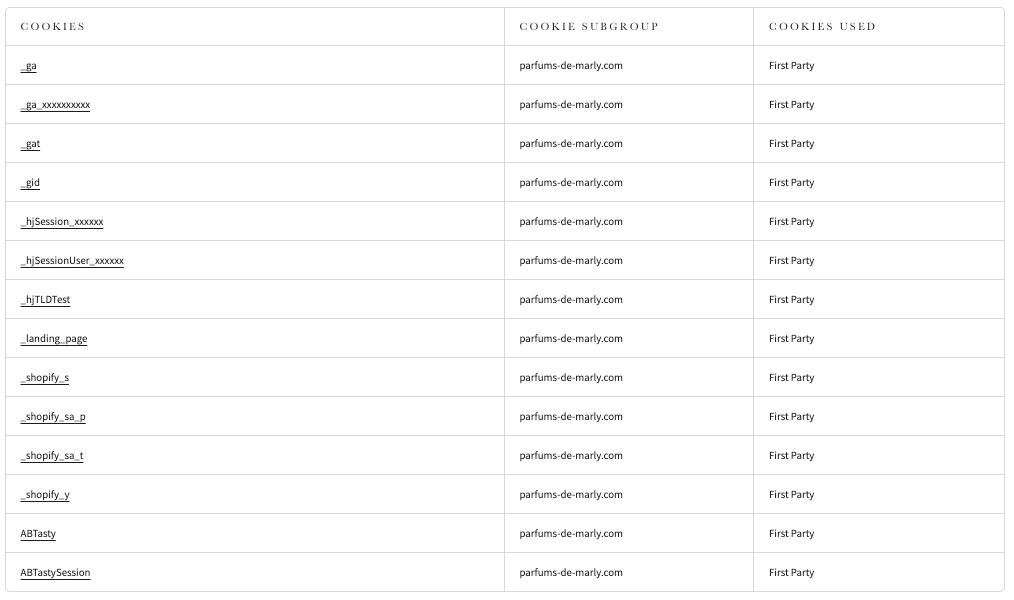This screenshot has width=1014, height=600.
Task: Select the _shopify_sa_p cookie link
Action: click(x=53, y=417)
